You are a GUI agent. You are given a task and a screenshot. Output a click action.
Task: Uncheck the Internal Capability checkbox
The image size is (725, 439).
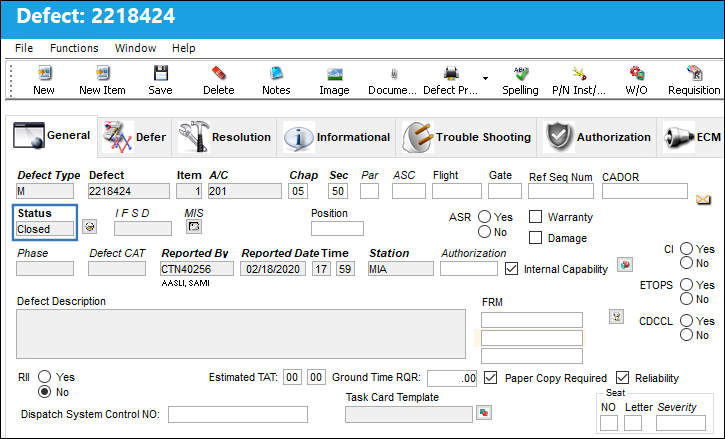(511, 269)
